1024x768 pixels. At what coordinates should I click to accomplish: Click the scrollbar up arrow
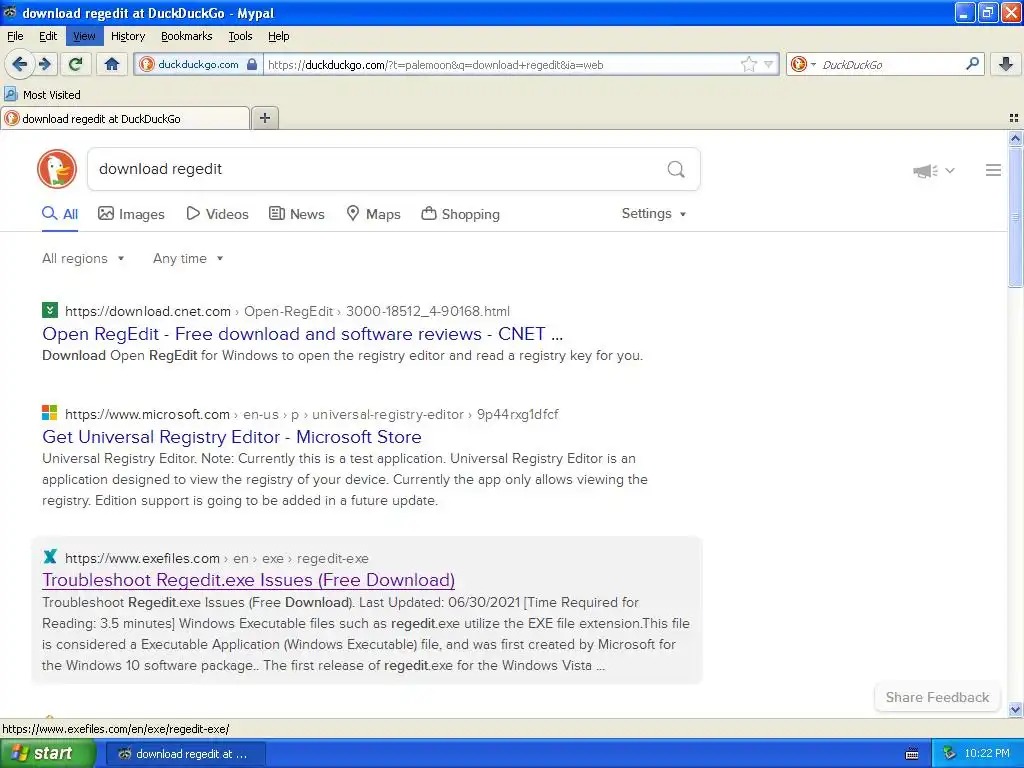click(1015, 138)
